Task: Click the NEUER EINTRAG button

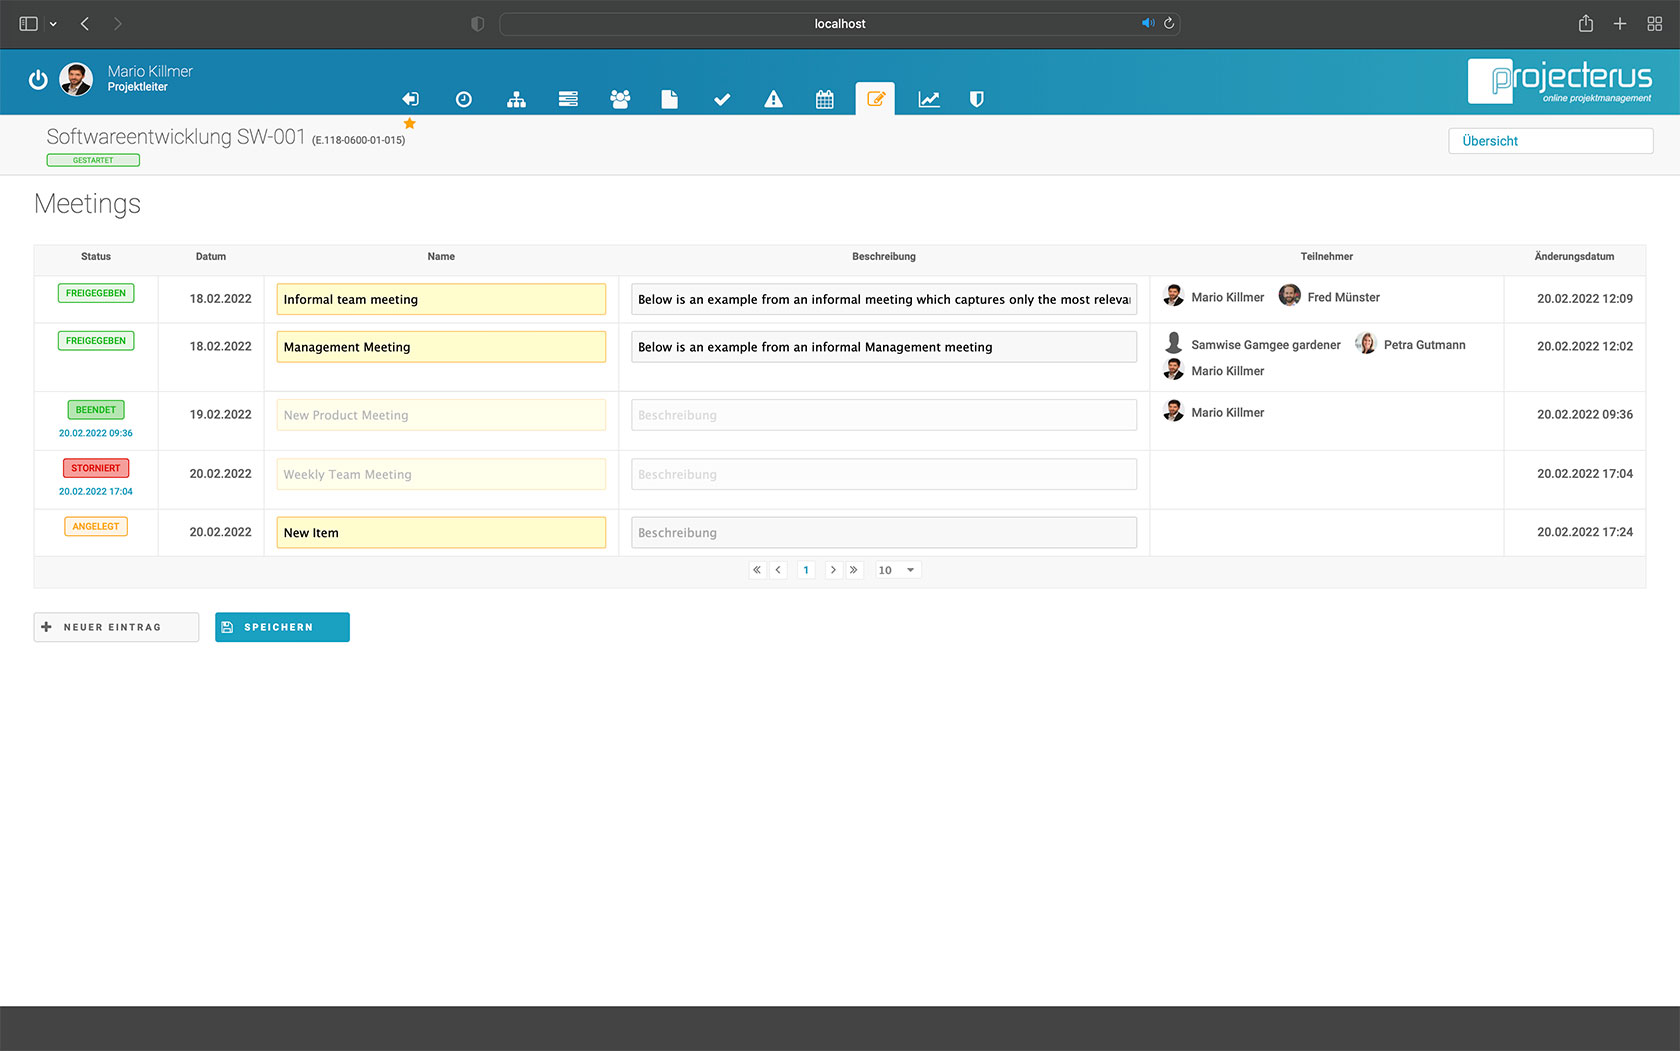Action: pyautogui.click(x=115, y=627)
